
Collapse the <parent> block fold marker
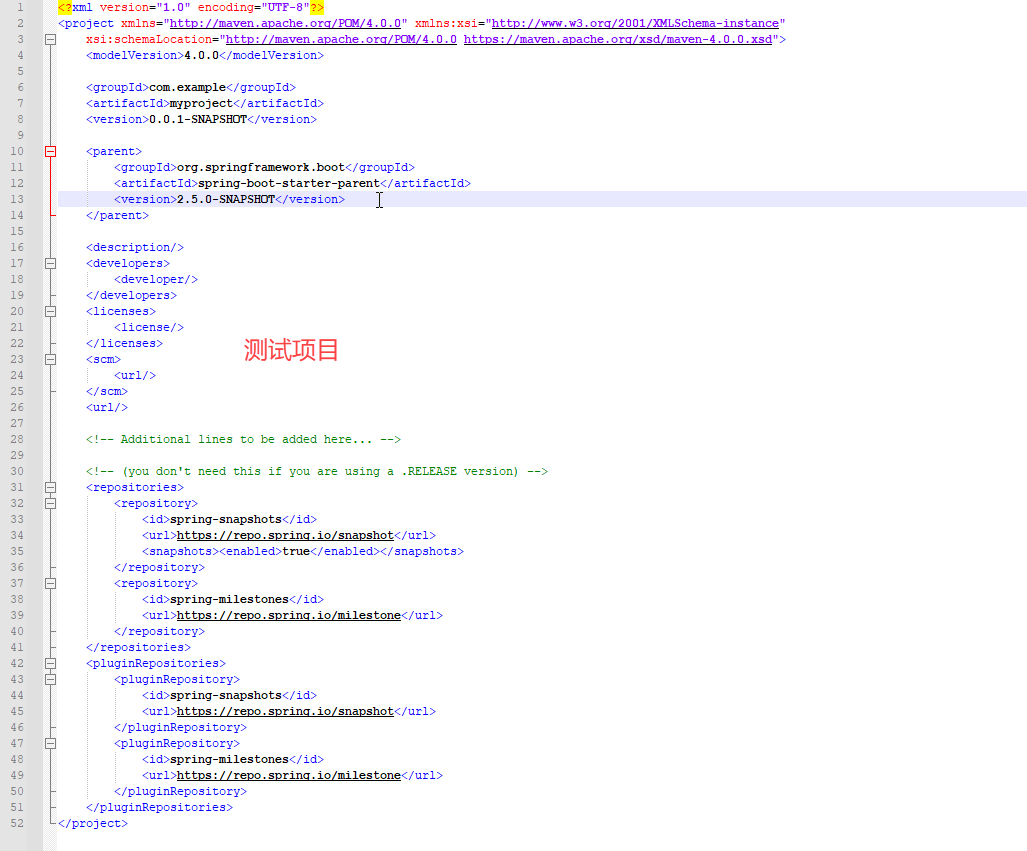pyautogui.click(x=51, y=151)
